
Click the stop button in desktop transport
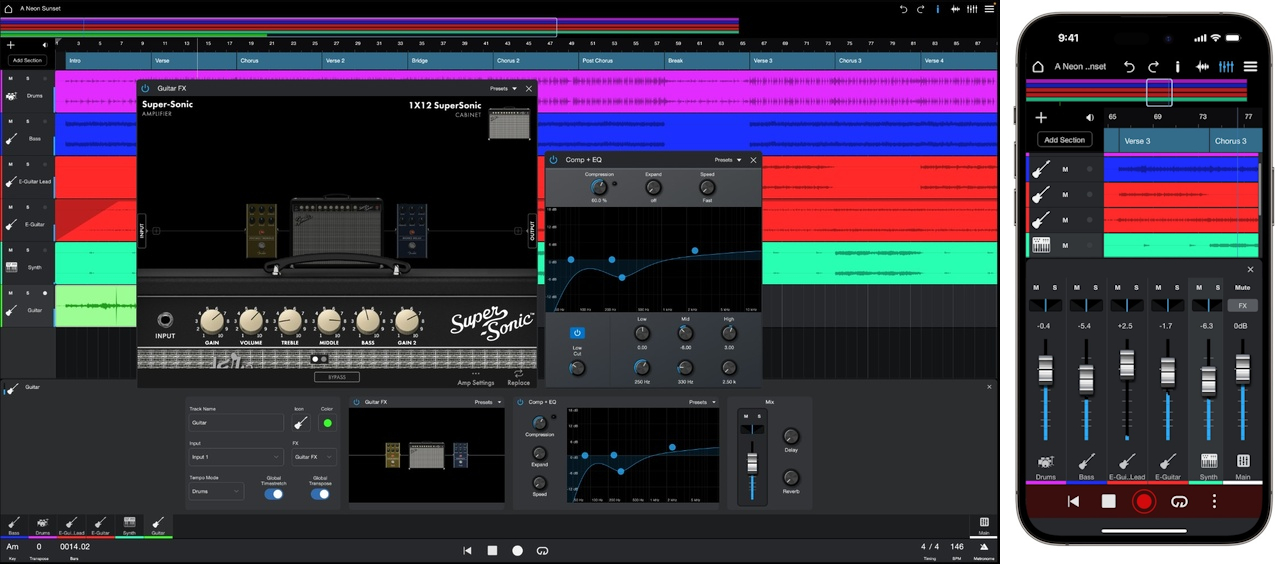point(492,550)
